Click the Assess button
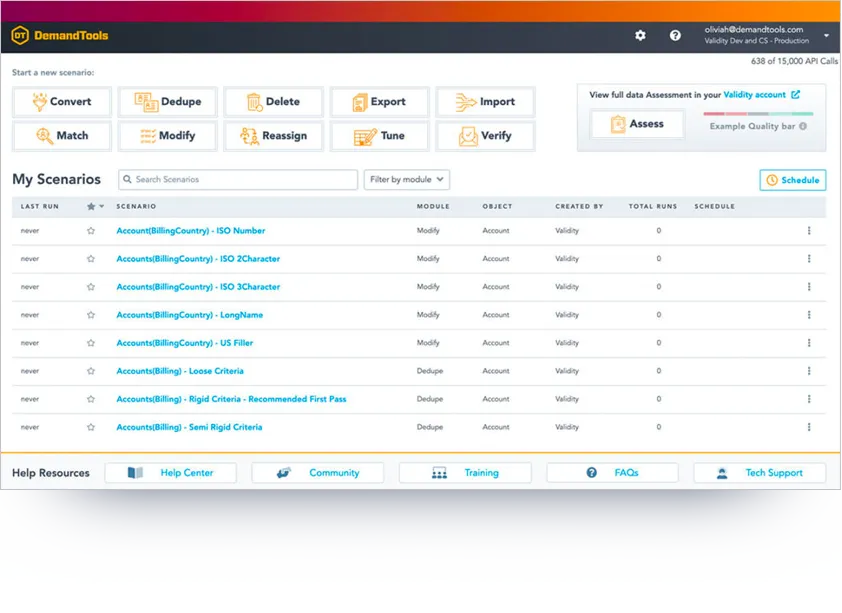The height and width of the screenshot is (613, 842). click(637, 124)
